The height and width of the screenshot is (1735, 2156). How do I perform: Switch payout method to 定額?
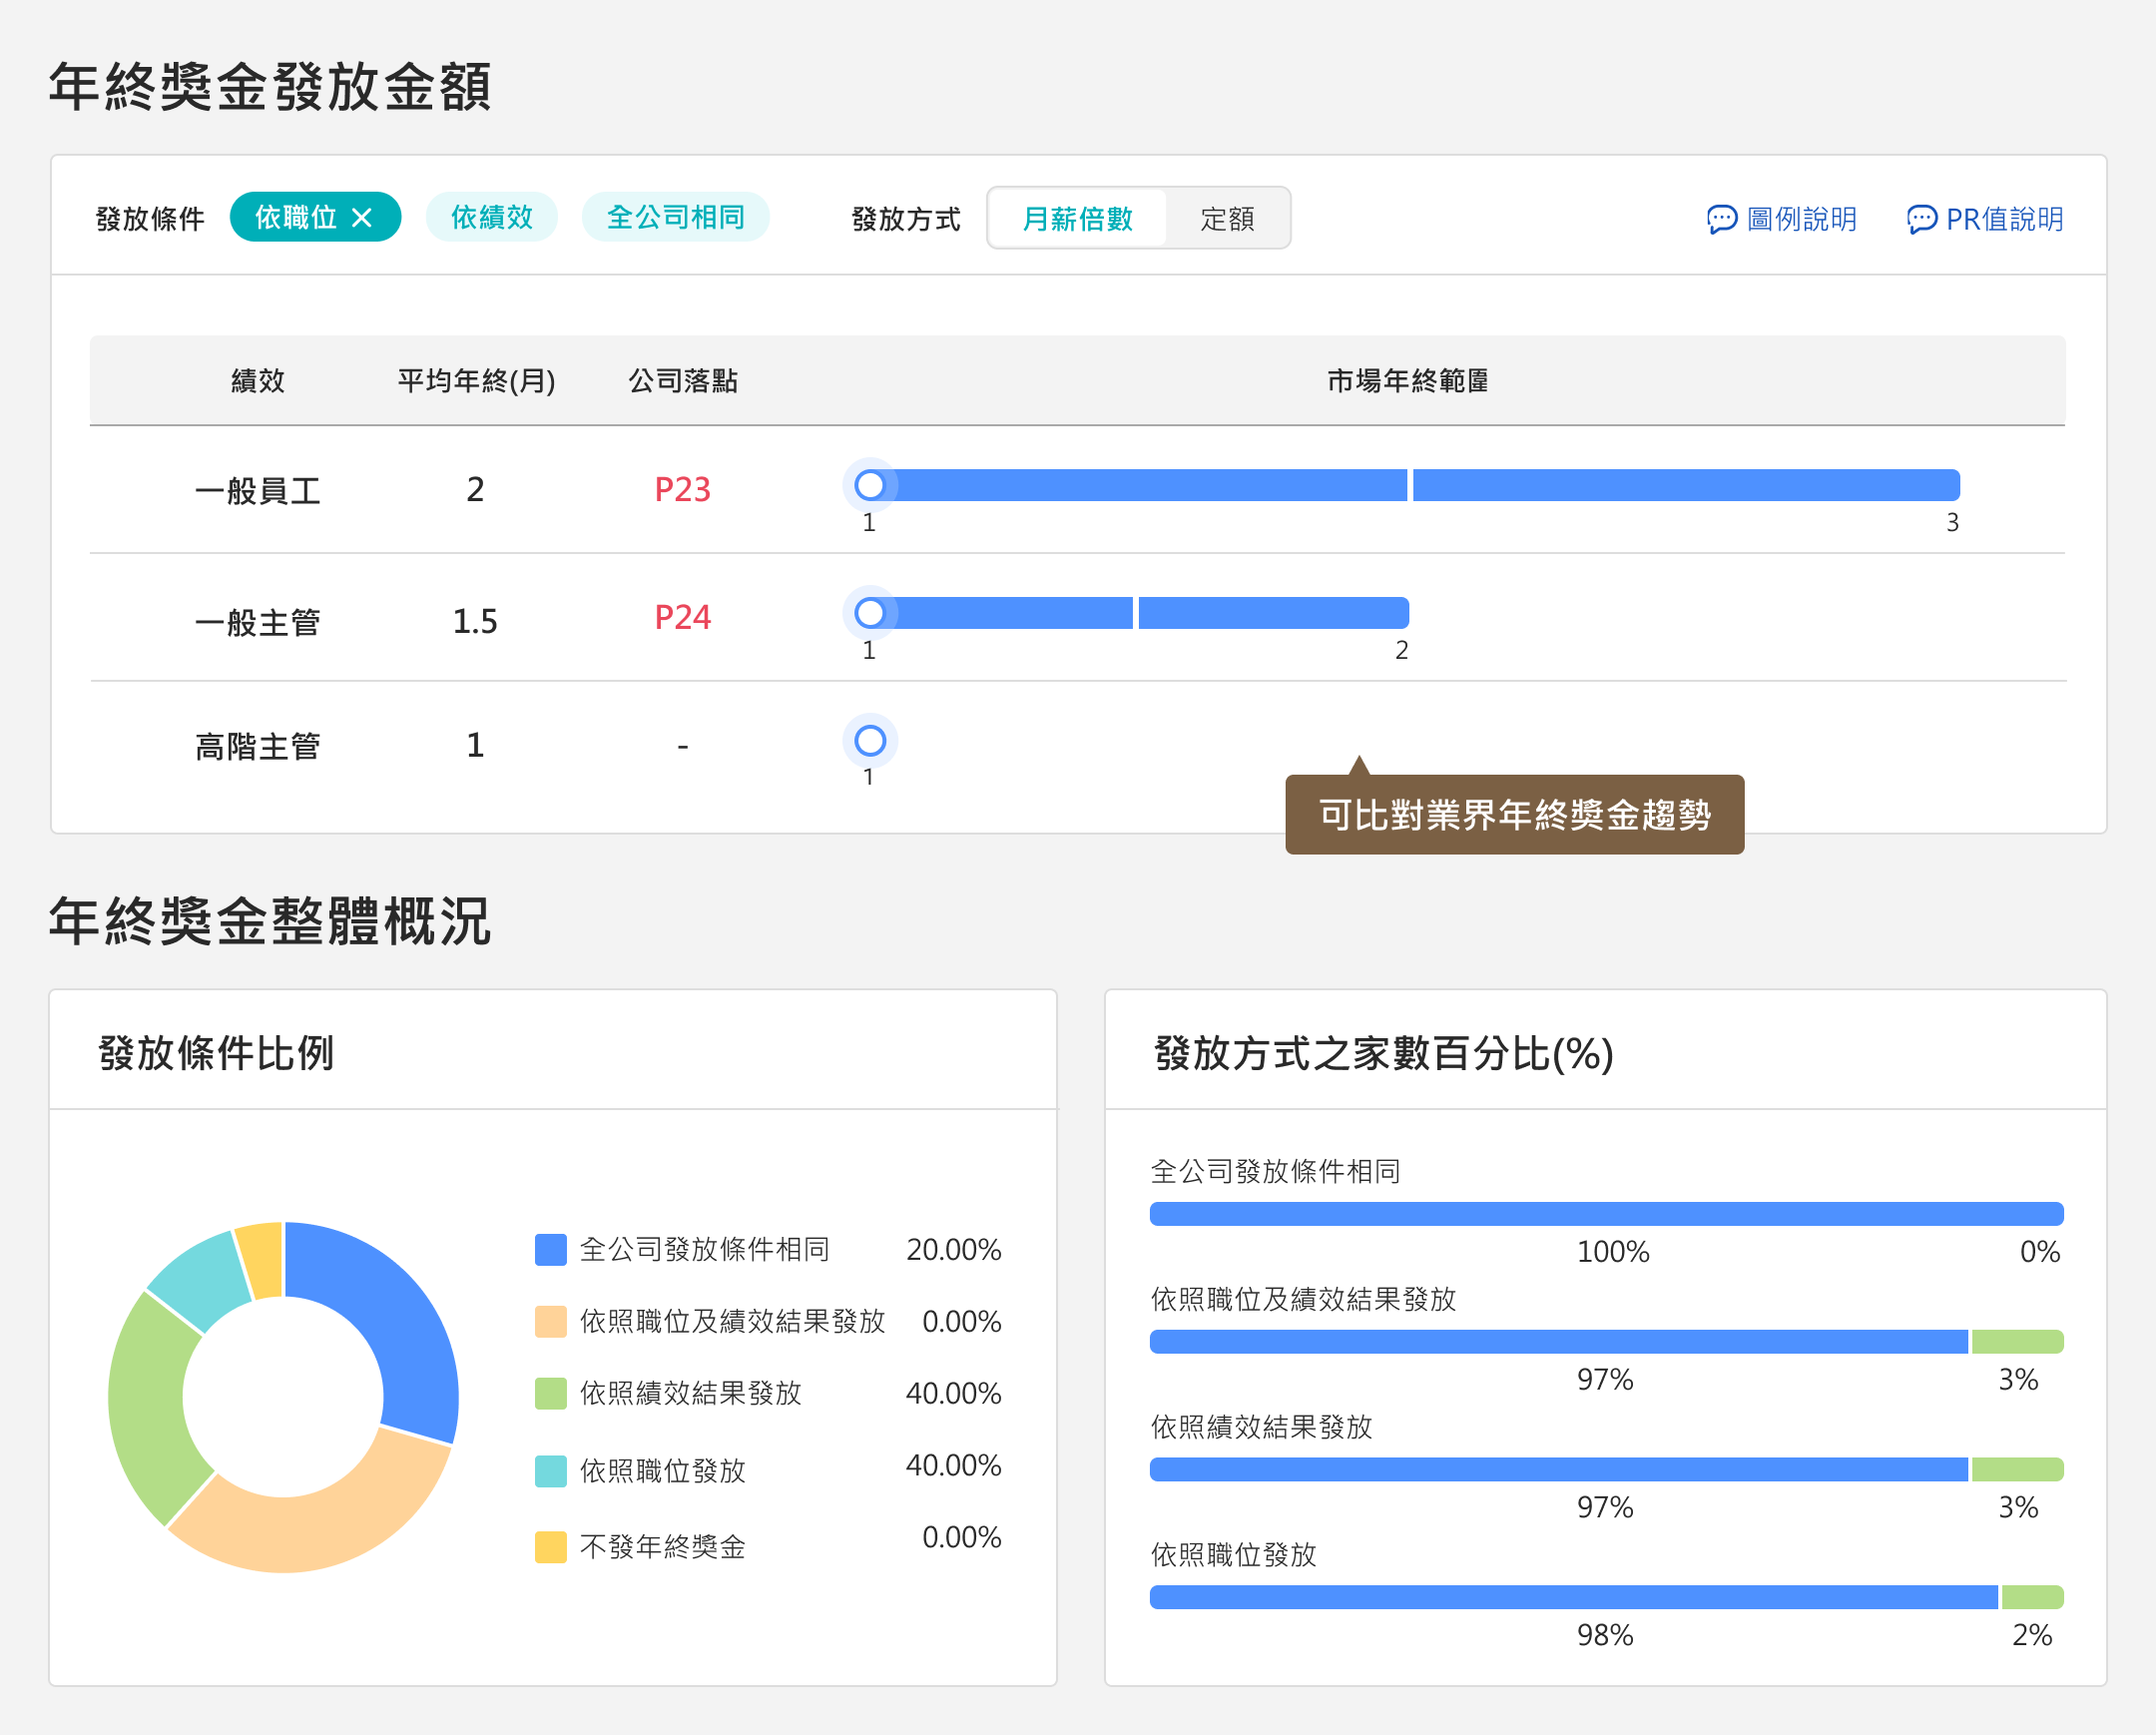(x=1227, y=218)
